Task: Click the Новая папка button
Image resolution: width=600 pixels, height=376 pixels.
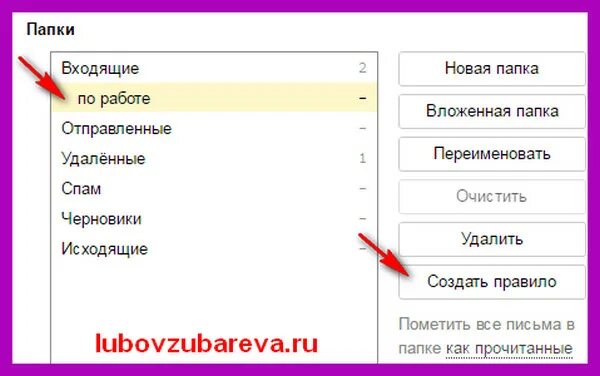Action: [492, 69]
